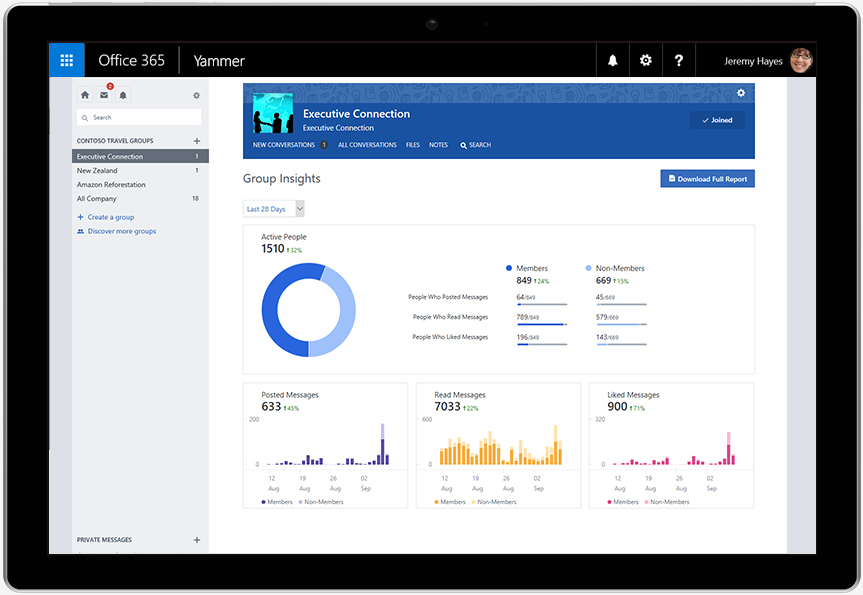This screenshot has height=595, width=863.
Task: Click Jeremy Hayes profile picture
Action: pos(800,61)
